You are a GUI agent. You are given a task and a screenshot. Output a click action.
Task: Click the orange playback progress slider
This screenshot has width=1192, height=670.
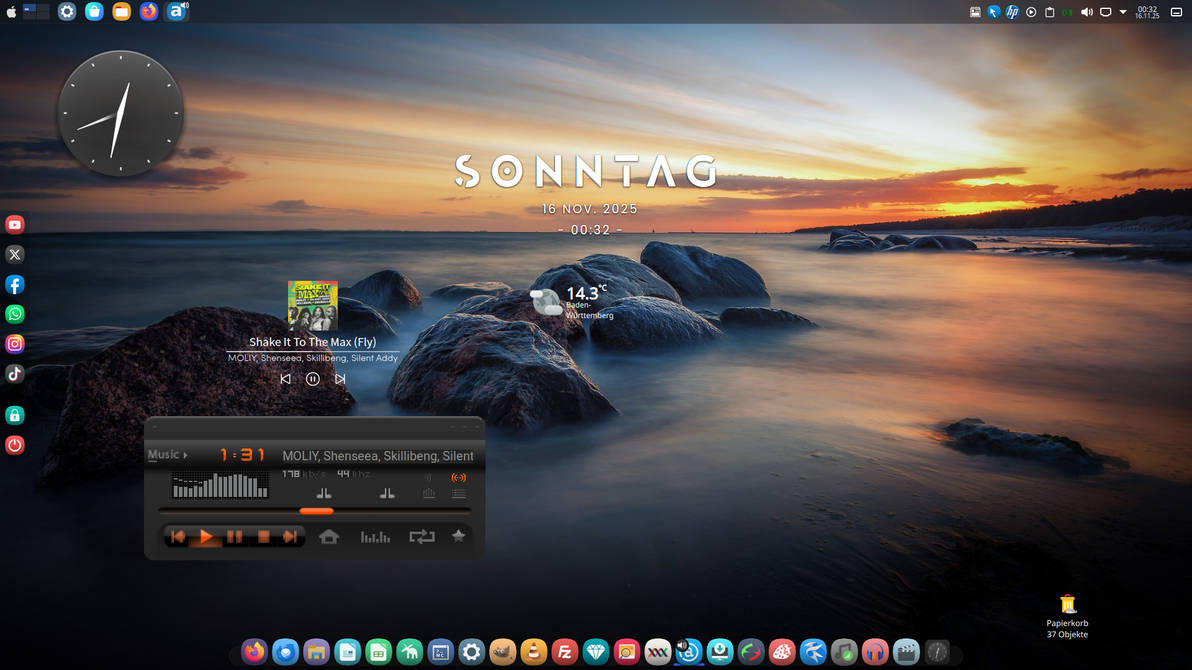click(316, 511)
